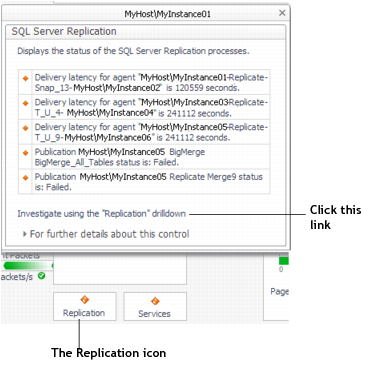The width and height of the screenshot is (380, 368).
Task: Click the orange diamond for T_U_4 latency row
Action: (x=25, y=103)
